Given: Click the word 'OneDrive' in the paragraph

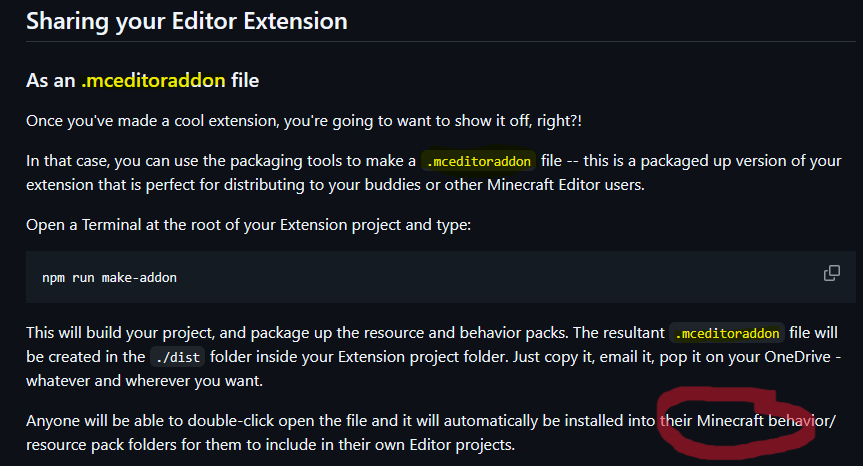Looking at the screenshot, I should pos(797,357).
